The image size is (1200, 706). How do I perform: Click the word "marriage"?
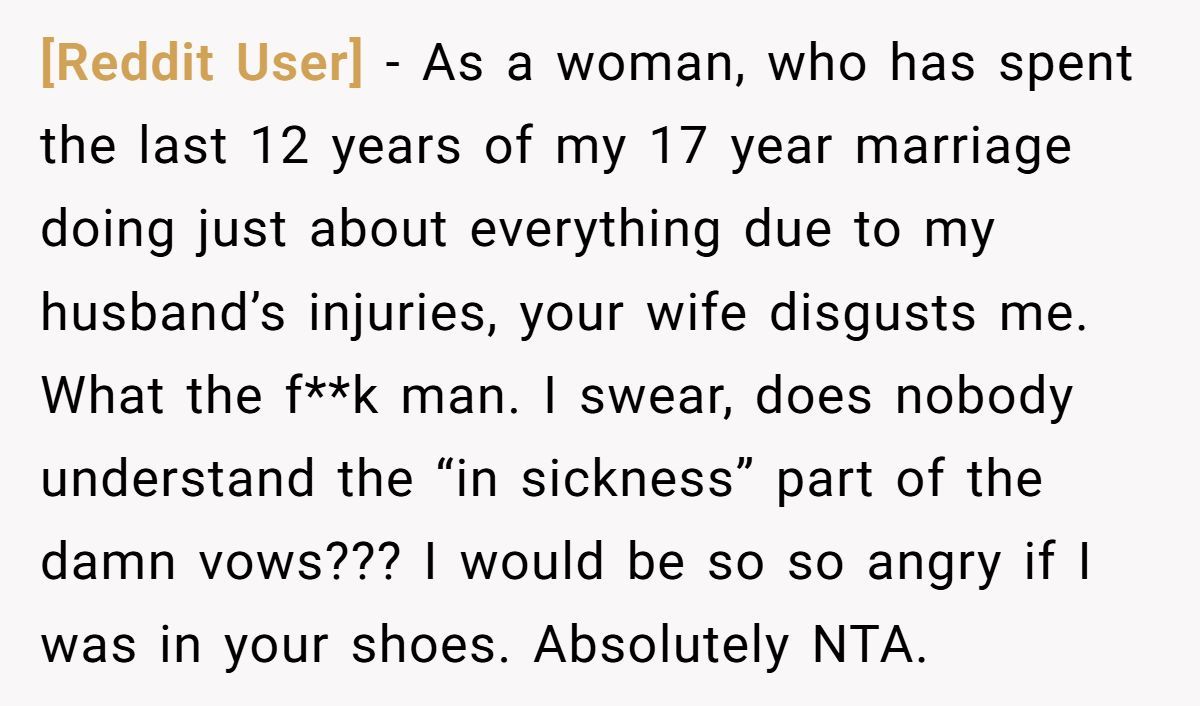(x=963, y=148)
